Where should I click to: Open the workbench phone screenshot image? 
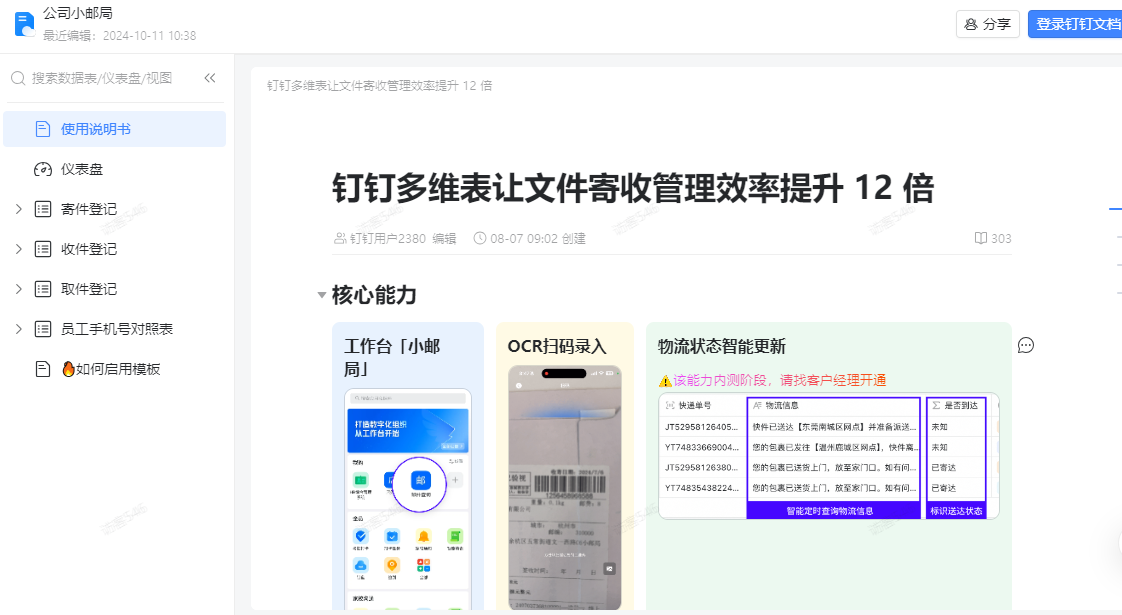408,499
